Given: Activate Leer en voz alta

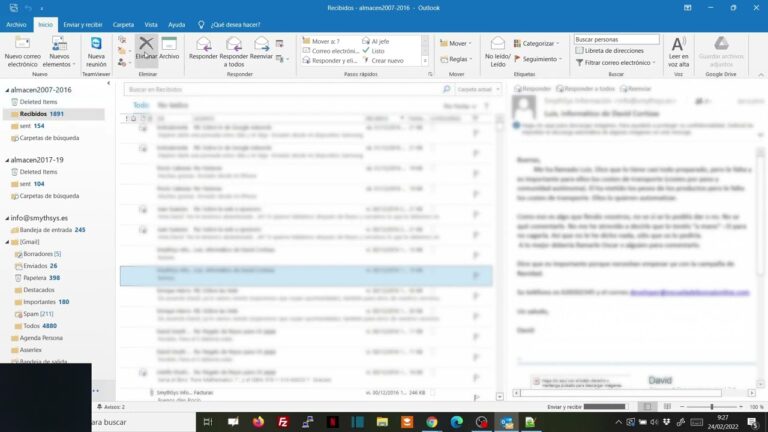Looking at the screenshot, I should 678,51.
